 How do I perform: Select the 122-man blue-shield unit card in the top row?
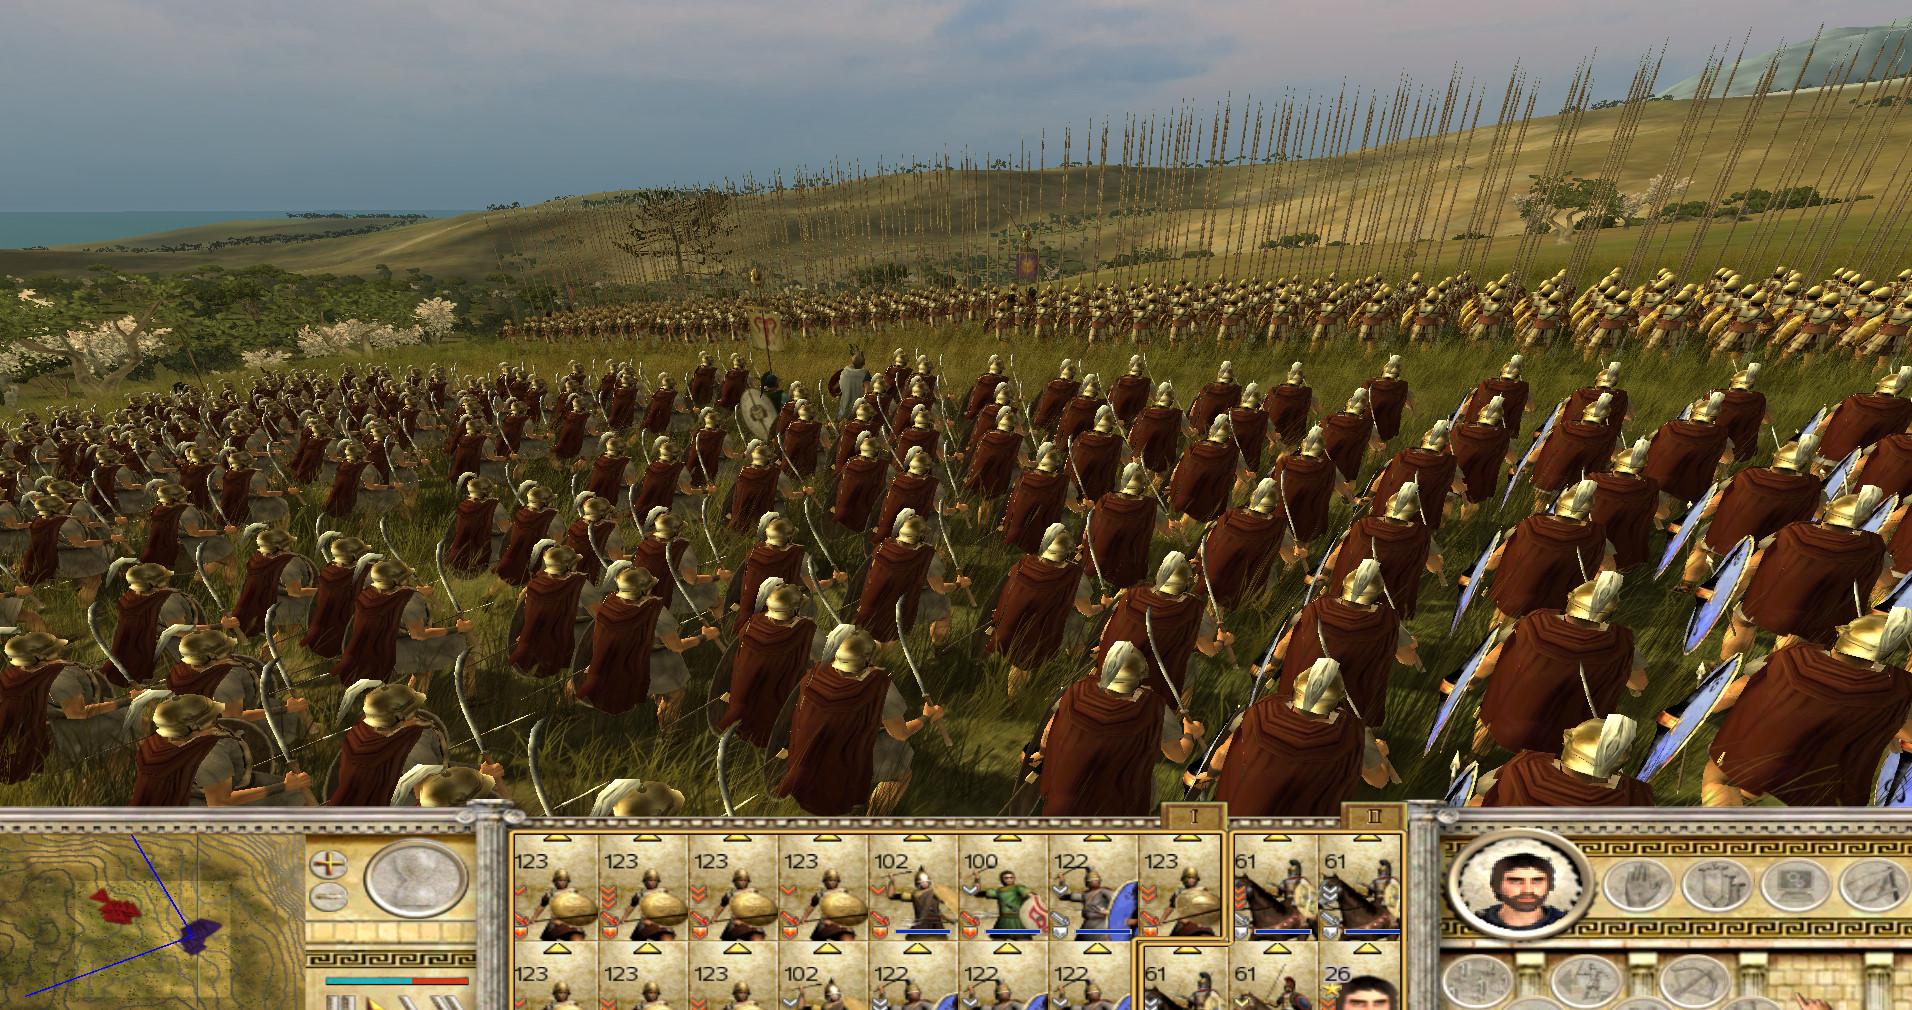coord(1094,888)
